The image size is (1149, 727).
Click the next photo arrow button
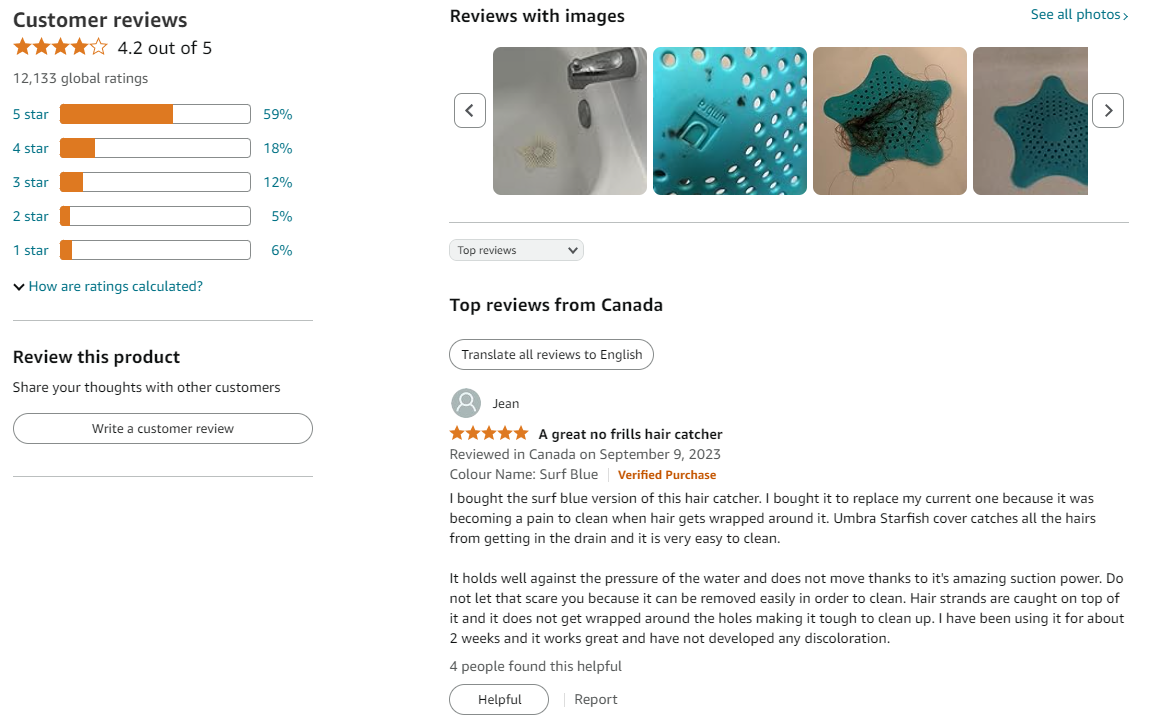point(1108,111)
